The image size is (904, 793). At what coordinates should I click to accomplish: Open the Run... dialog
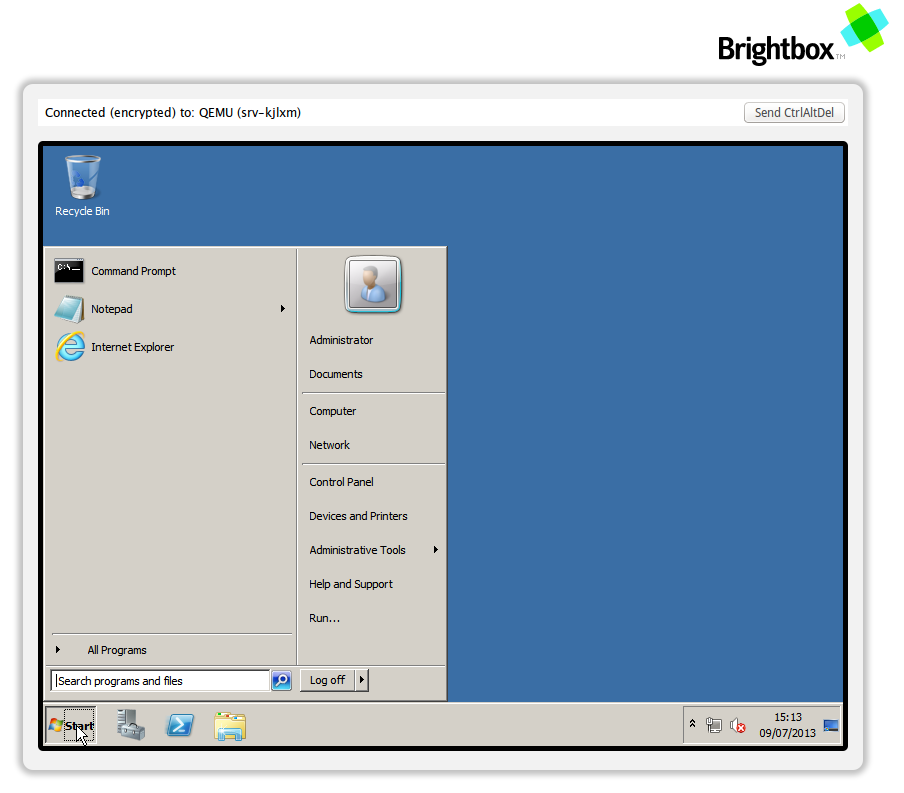325,618
